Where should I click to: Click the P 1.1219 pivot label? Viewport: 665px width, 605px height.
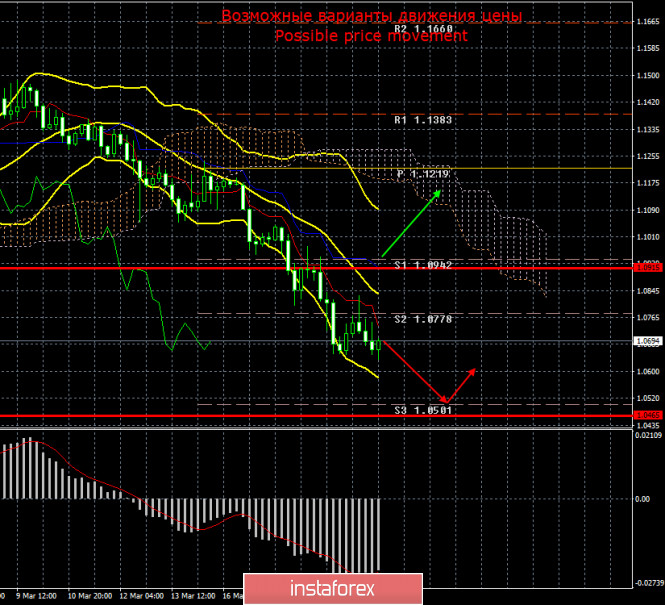[423, 173]
